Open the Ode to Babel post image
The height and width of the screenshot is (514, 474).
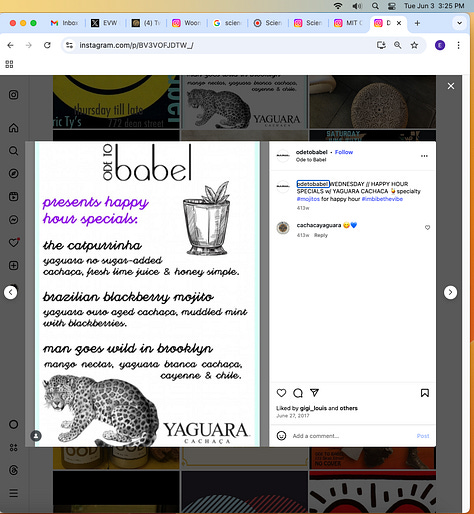coord(147,294)
